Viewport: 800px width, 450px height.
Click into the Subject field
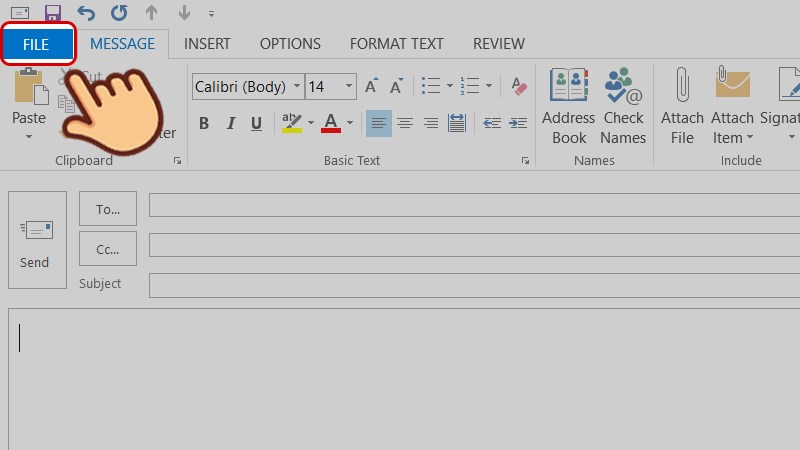pyautogui.click(x=474, y=285)
